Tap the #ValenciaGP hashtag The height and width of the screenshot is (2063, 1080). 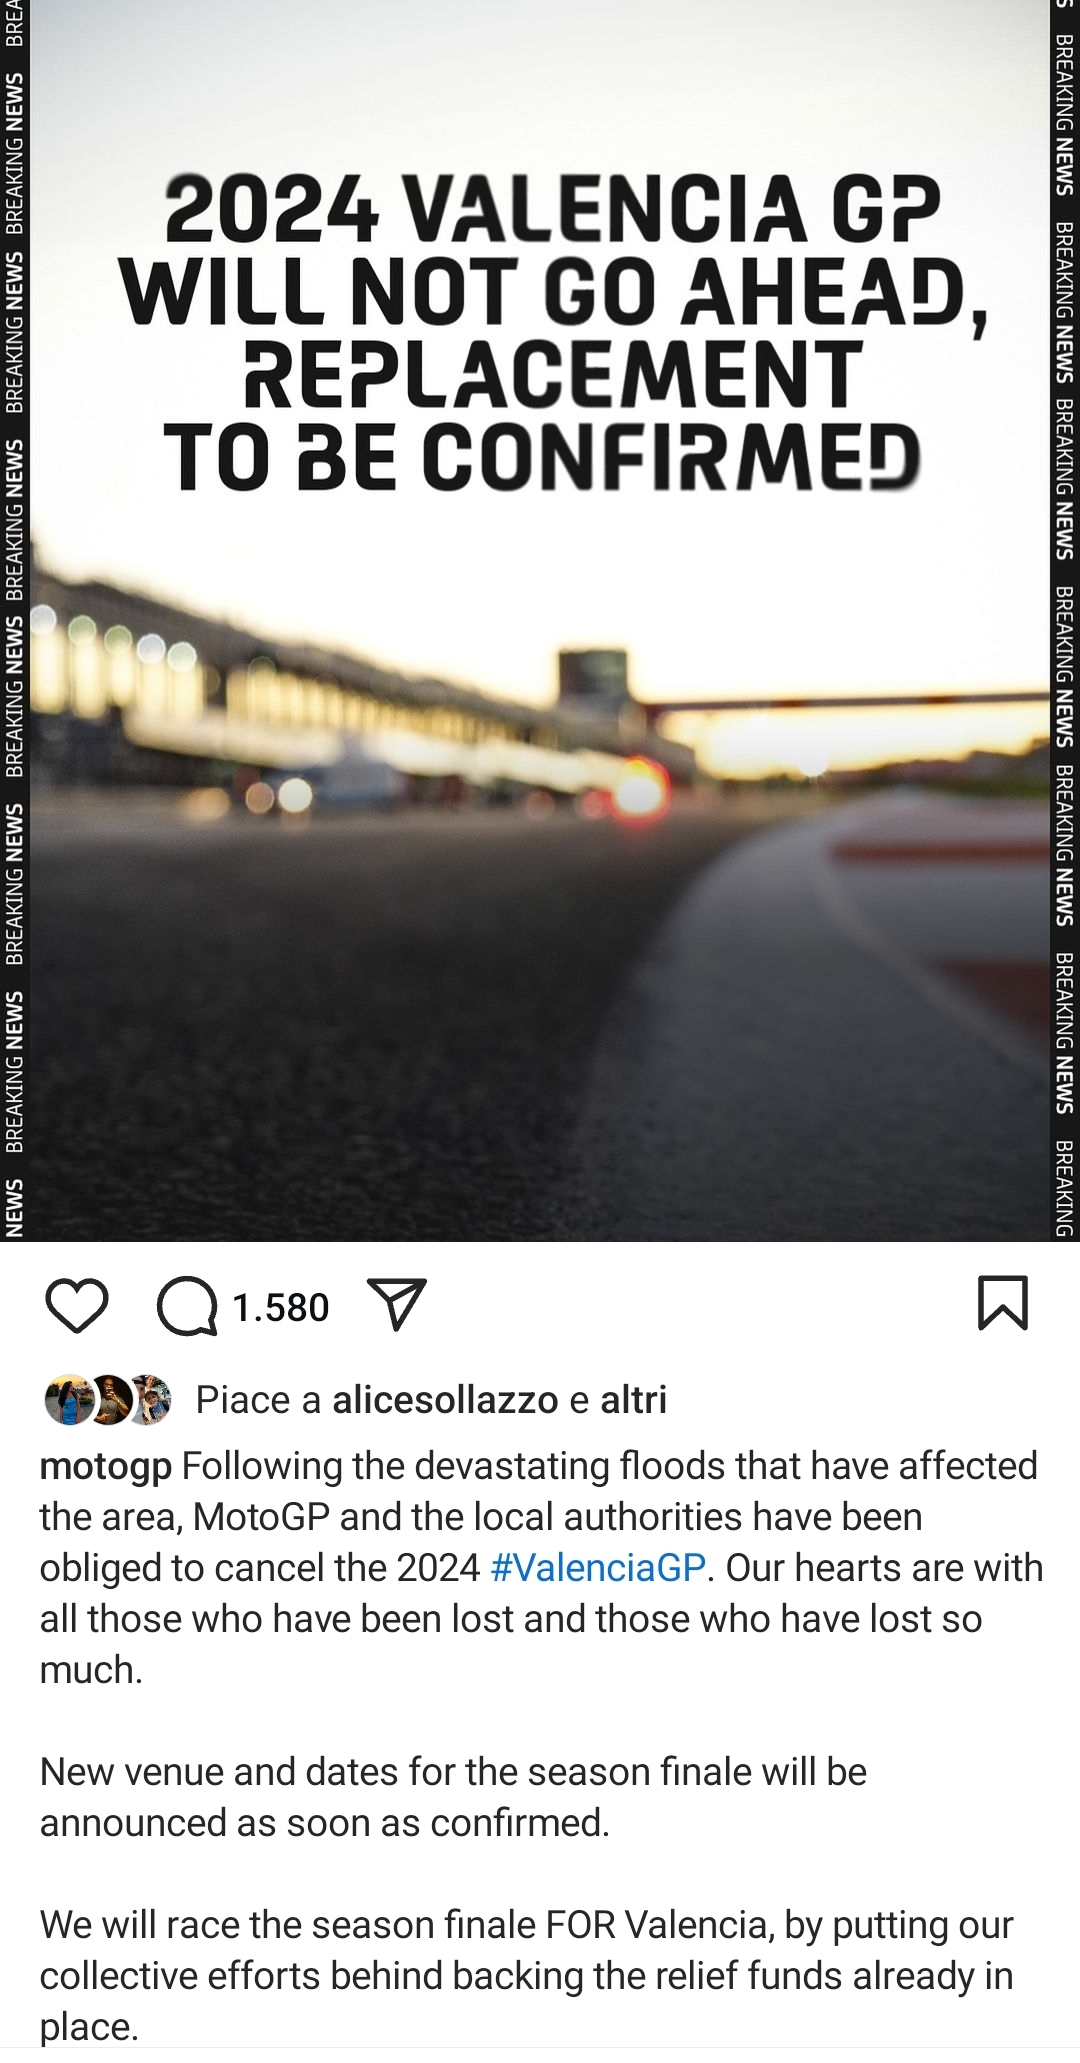pyautogui.click(x=599, y=1567)
